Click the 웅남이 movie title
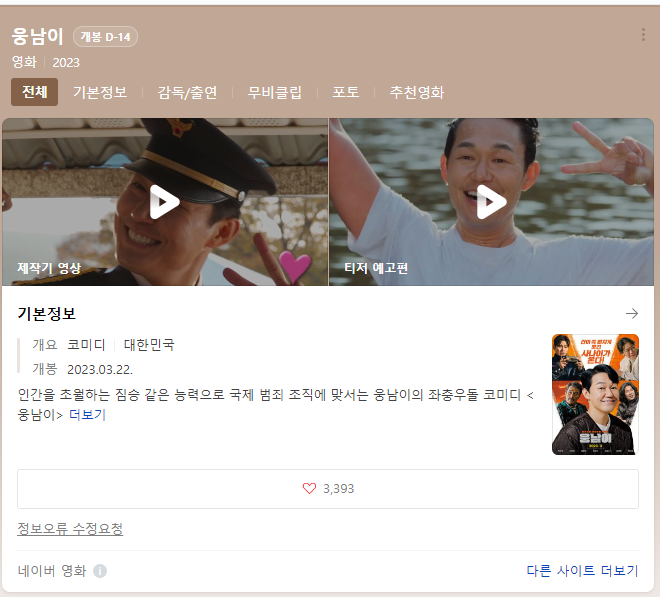 [37, 36]
